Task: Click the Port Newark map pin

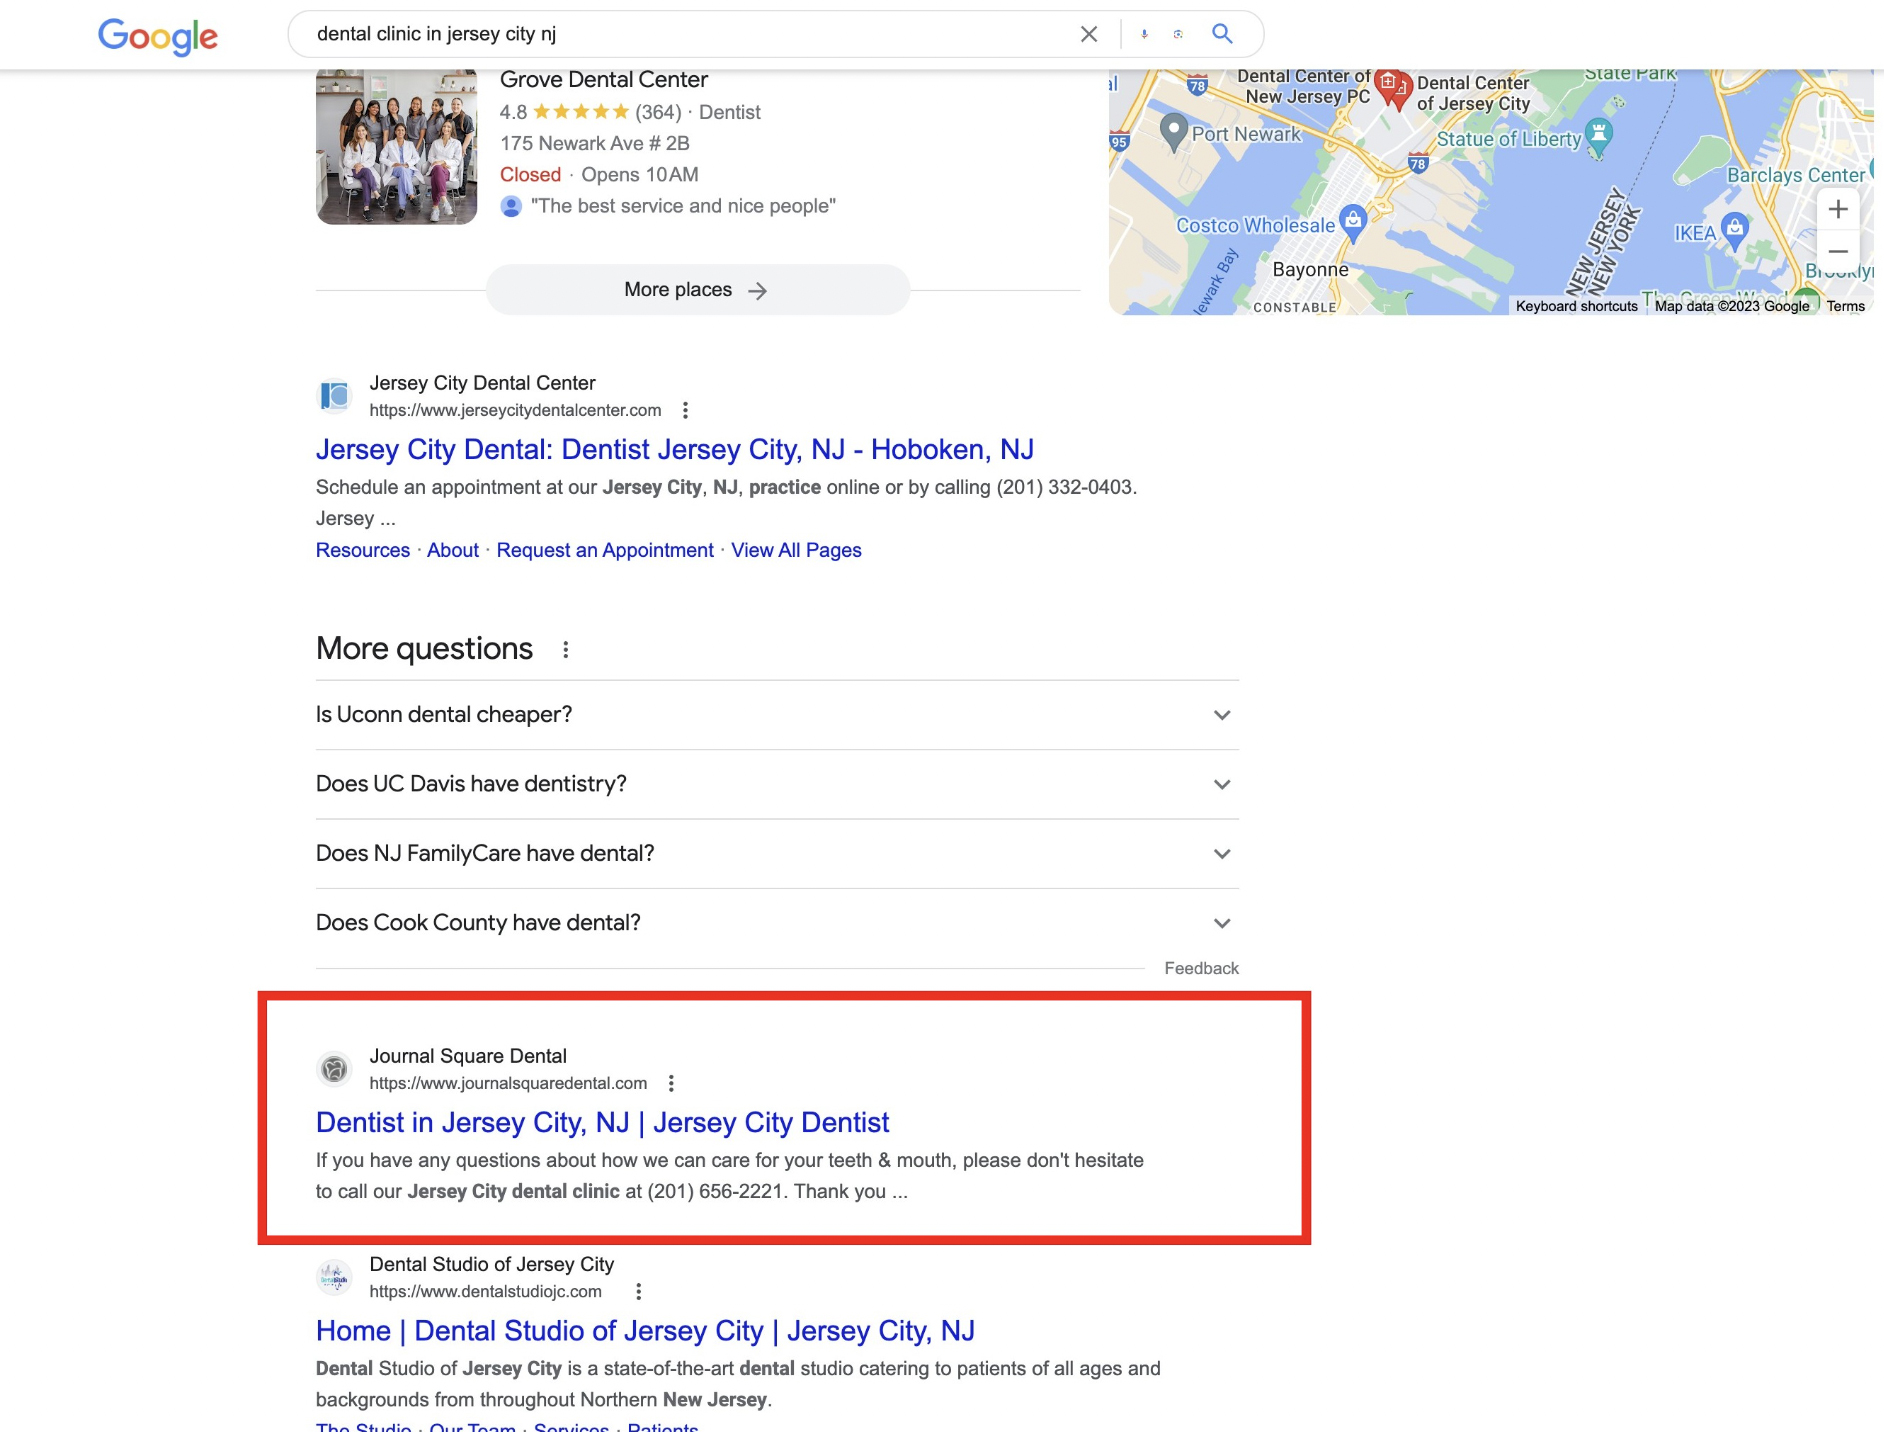Action: (1173, 131)
